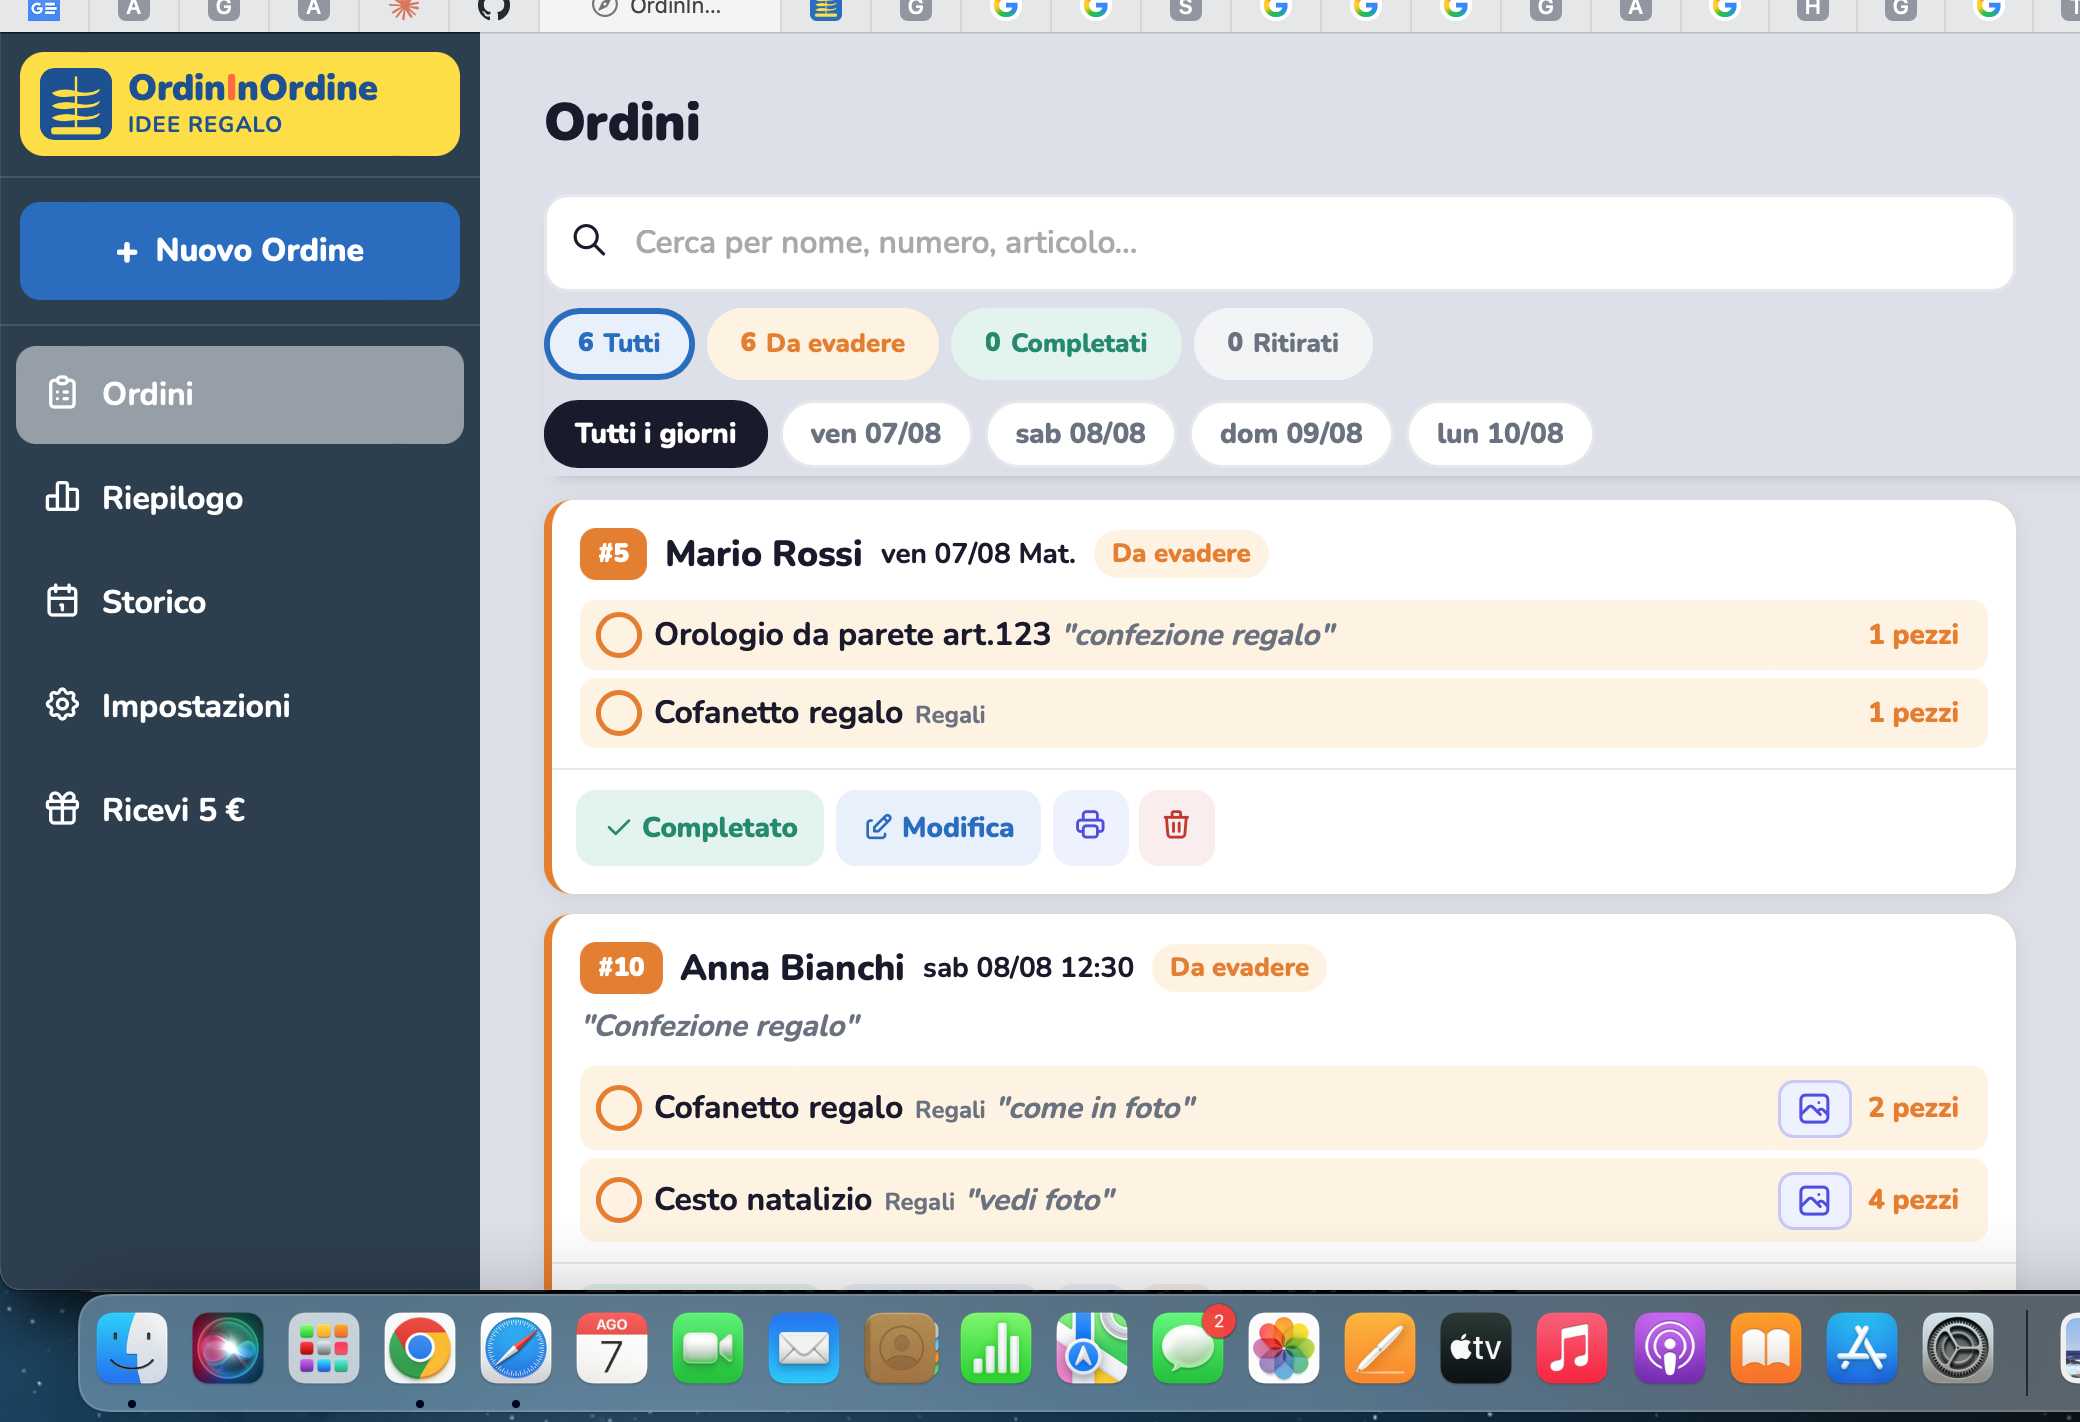Click the #10 order number badge
2080x1422 pixels.
(x=621, y=968)
